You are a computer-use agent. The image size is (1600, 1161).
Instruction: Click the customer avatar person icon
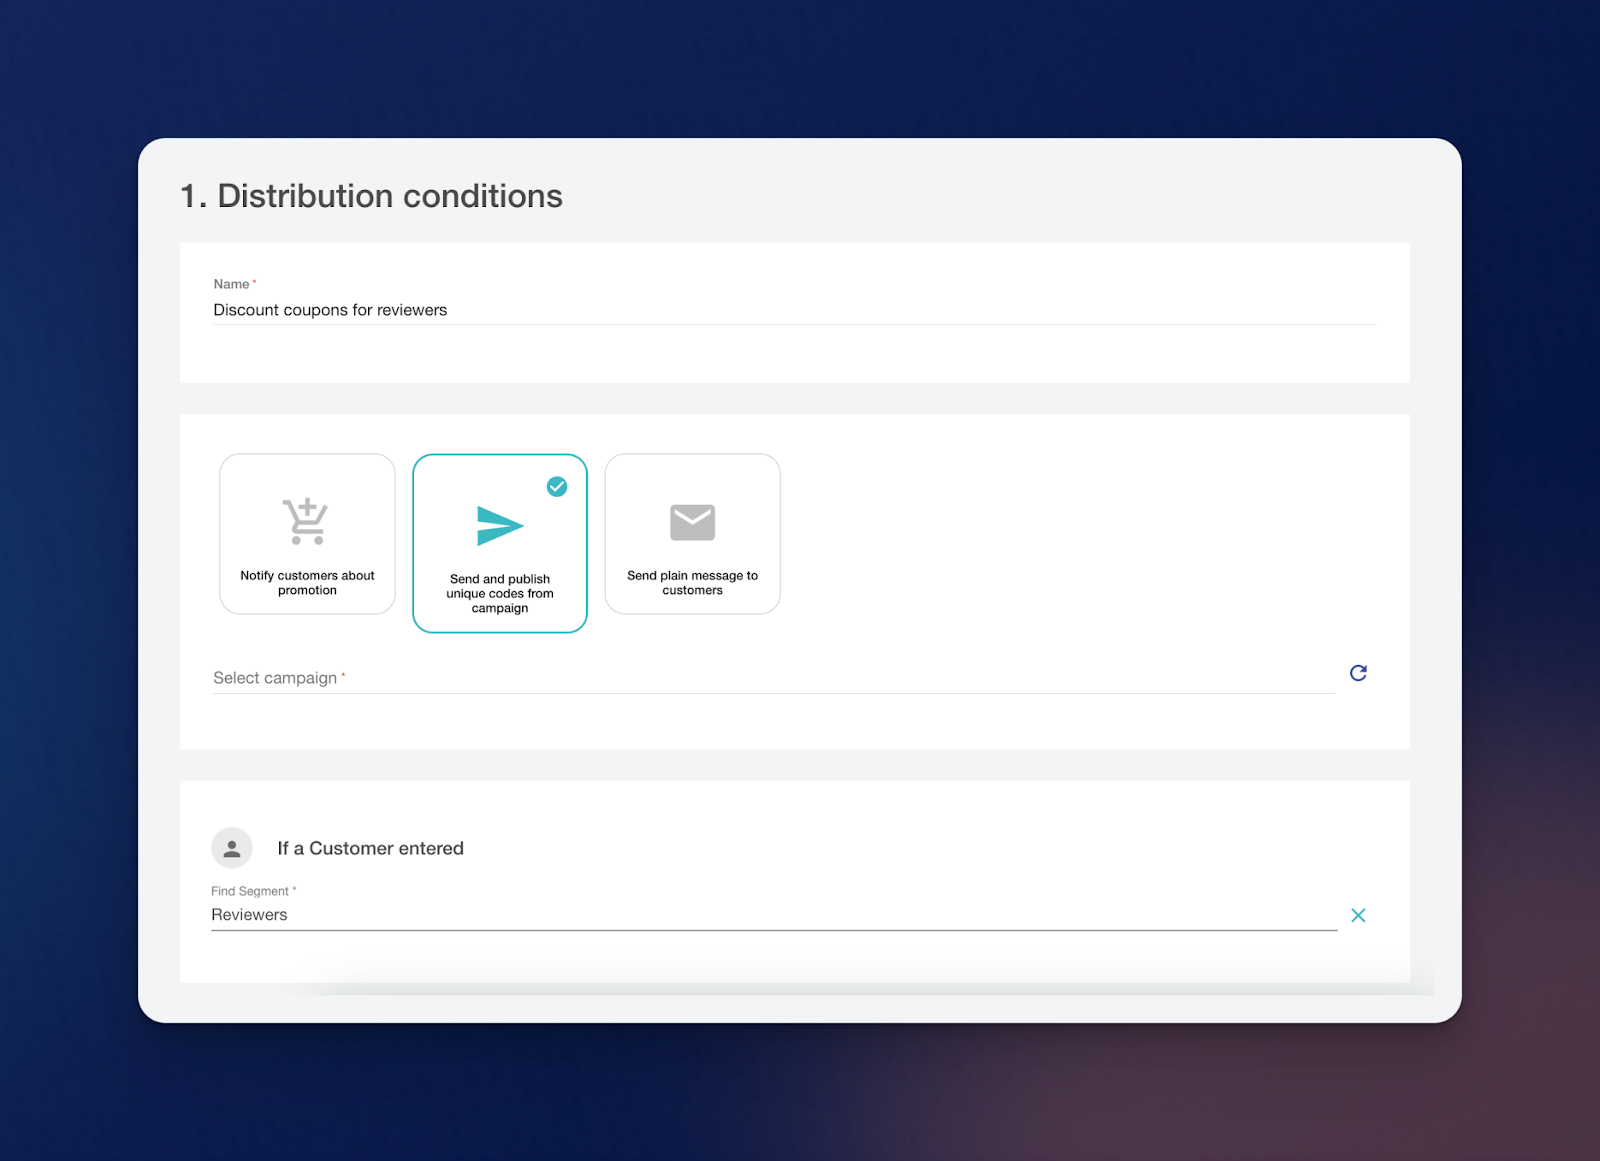[x=232, y=848]
